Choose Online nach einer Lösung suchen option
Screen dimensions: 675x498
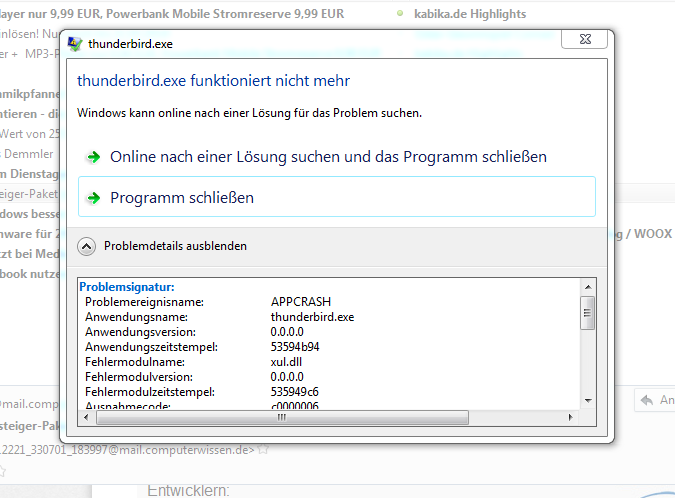click(337, 157)
